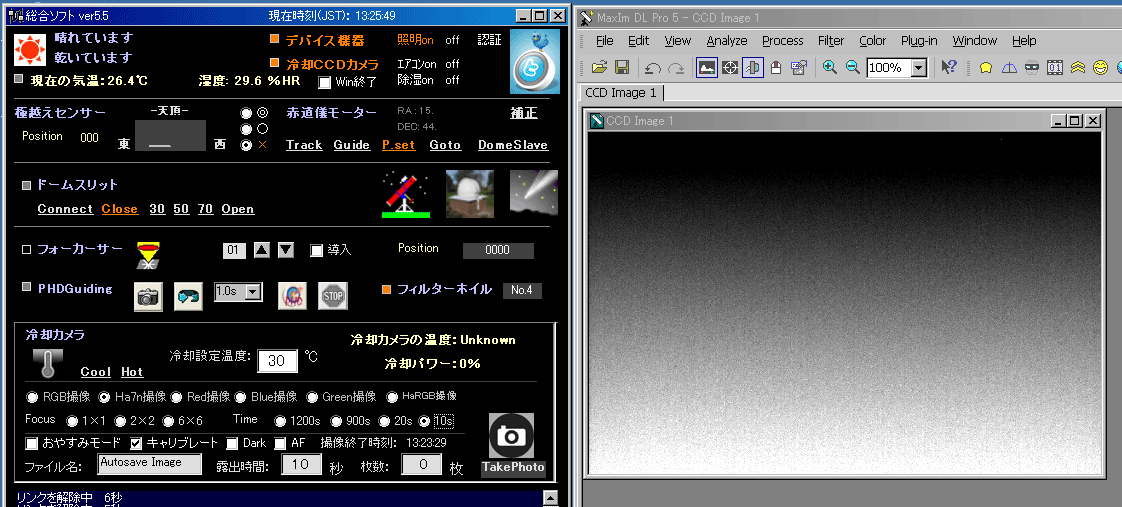Image resolution: width=1122 pixels, height=507 pixels.
Task: Uncheck the キャリブレート checkbox
Action: click(x=136, y=443)
